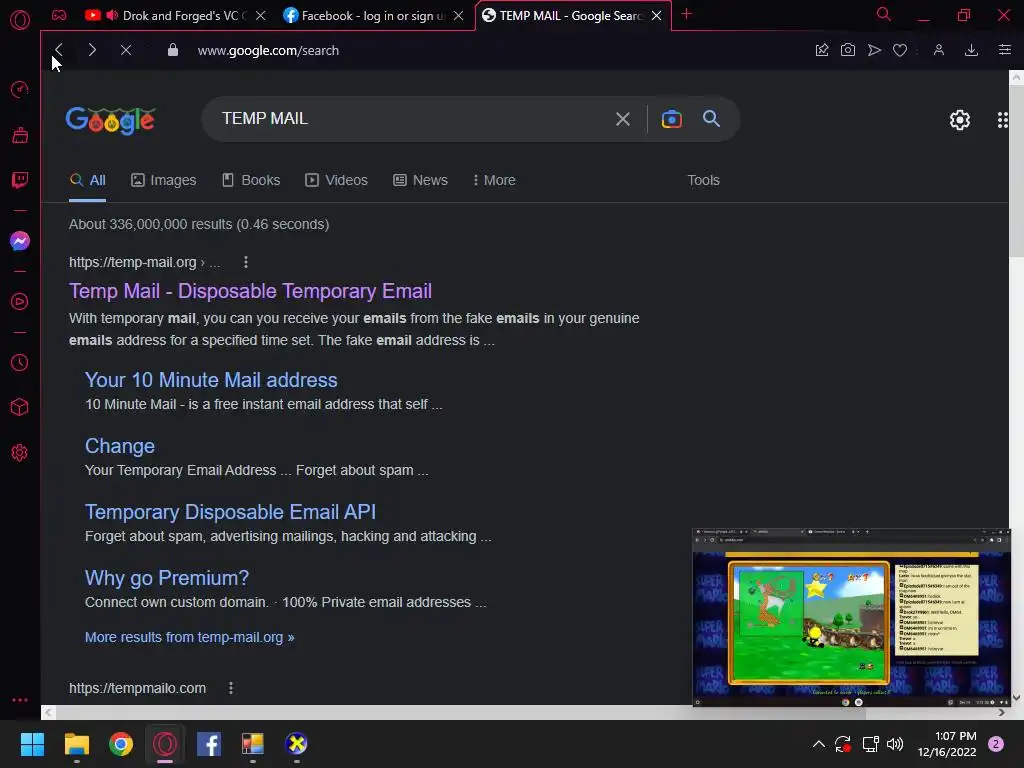Submit search with magnifier icon
Viewport: 1024px width, 768px height.
(x=711, y=118)
